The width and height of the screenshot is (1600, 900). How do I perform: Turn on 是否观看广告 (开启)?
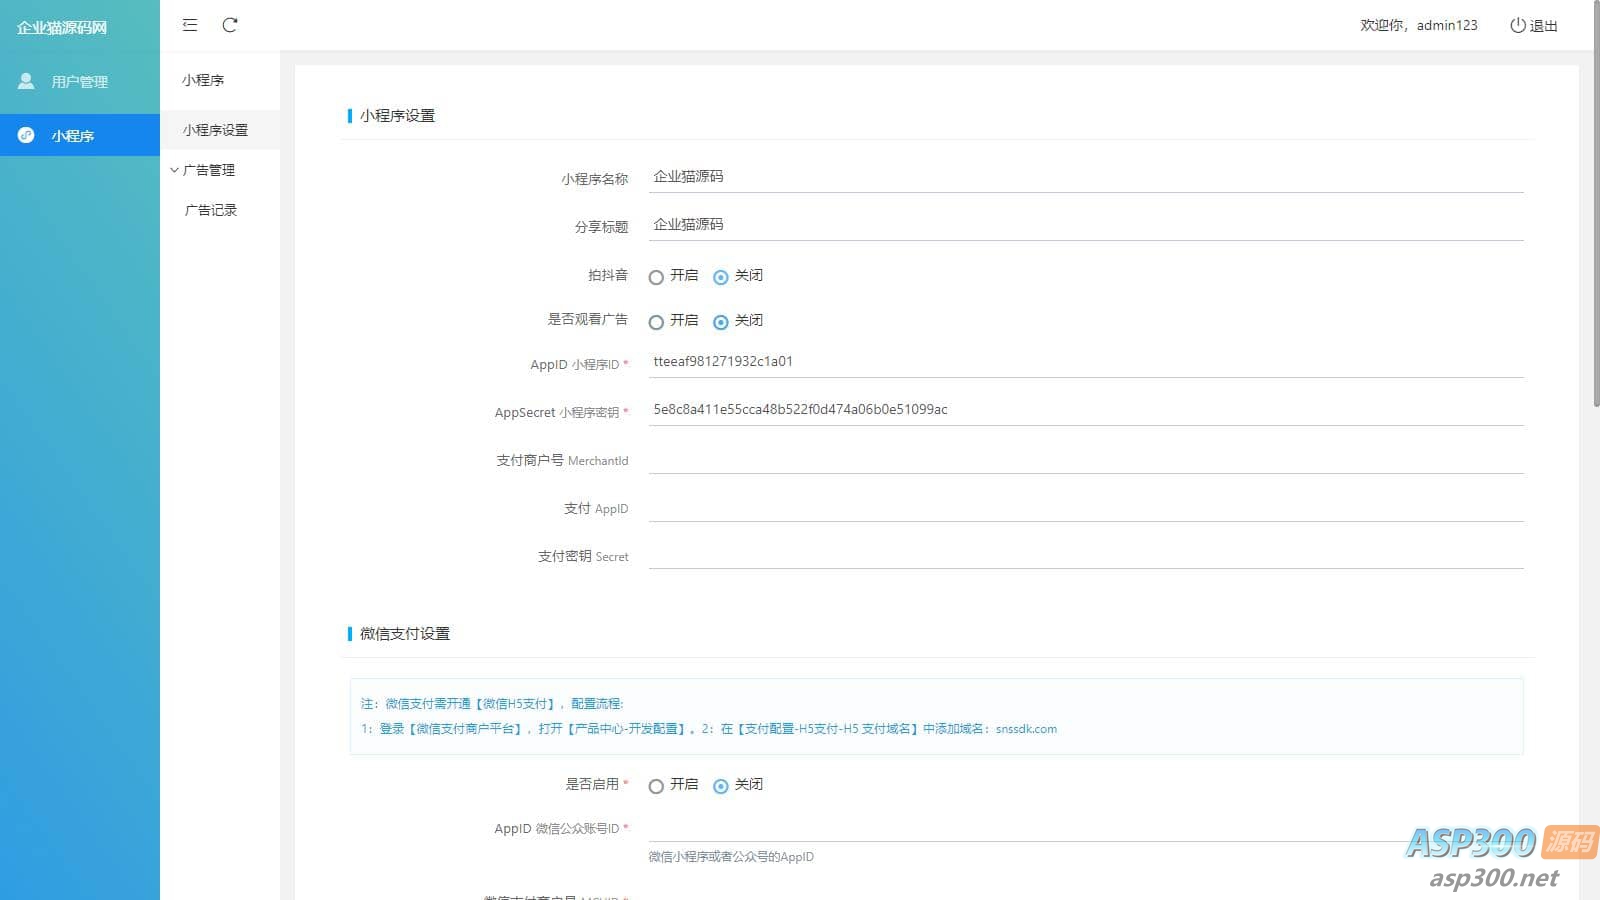(x=656, y=322)
